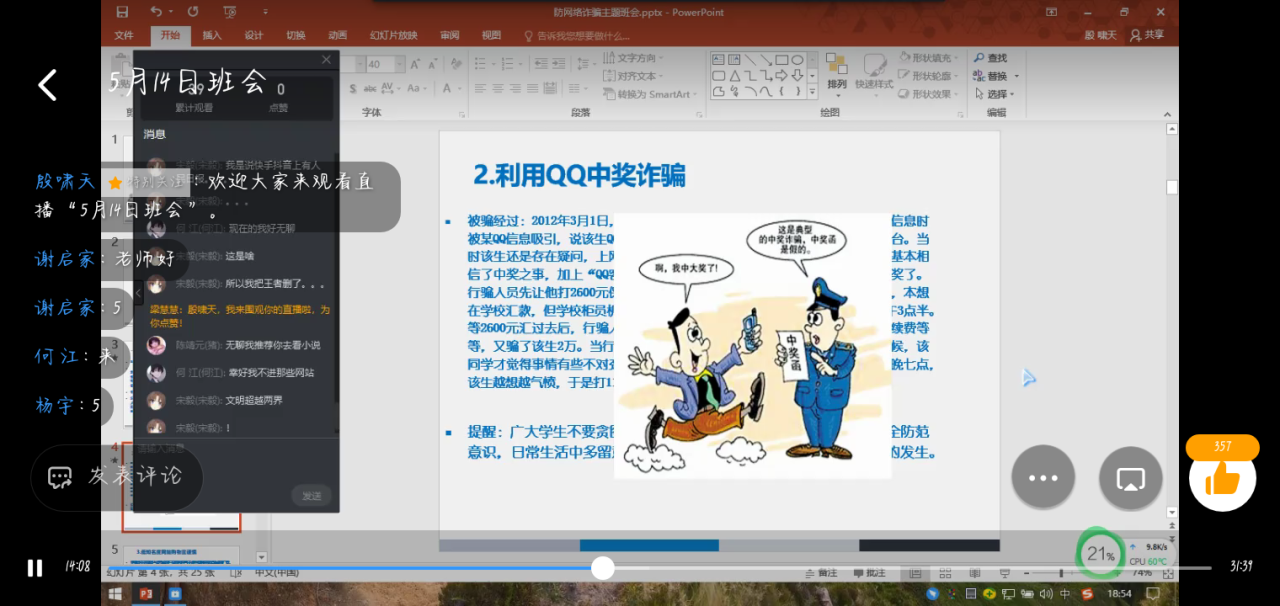Select the oval shape in shapes gallery

[x=797, y=59]
